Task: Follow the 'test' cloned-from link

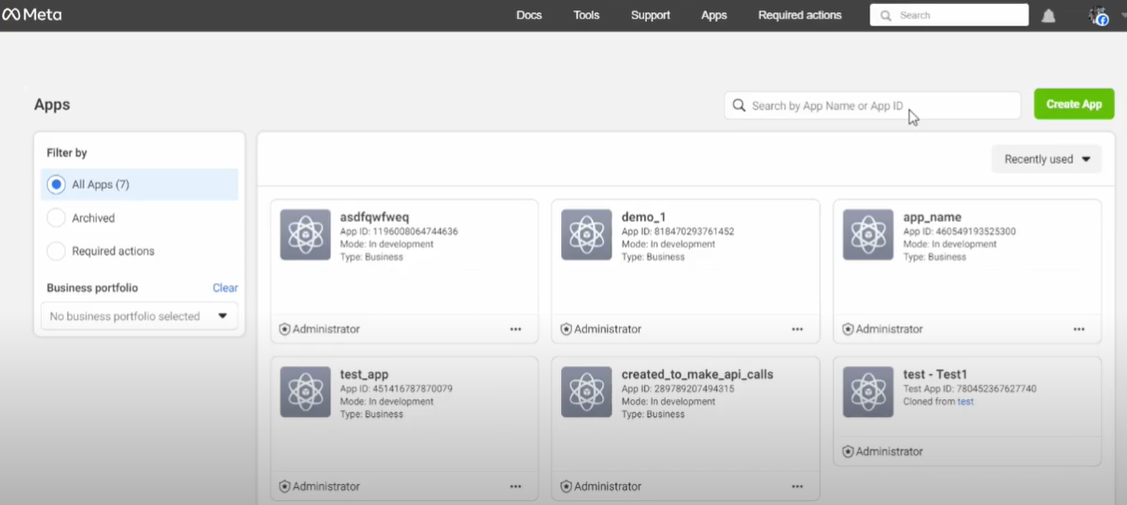Action: pyautogui.click(x=965, y=402)
